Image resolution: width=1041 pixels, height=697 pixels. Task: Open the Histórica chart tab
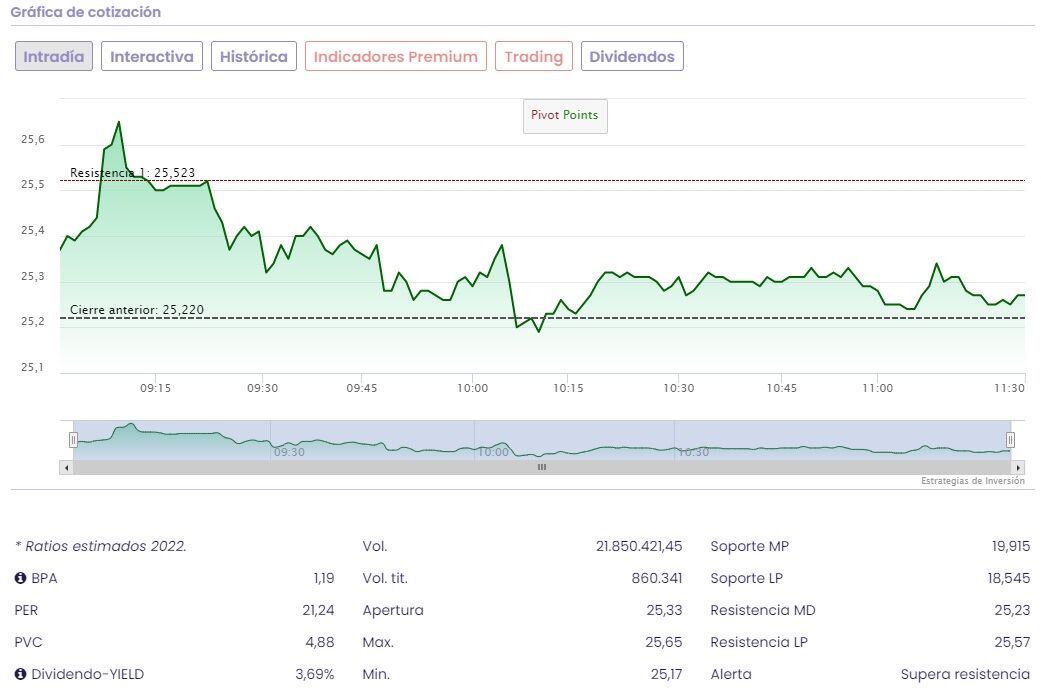click(254, 56)
